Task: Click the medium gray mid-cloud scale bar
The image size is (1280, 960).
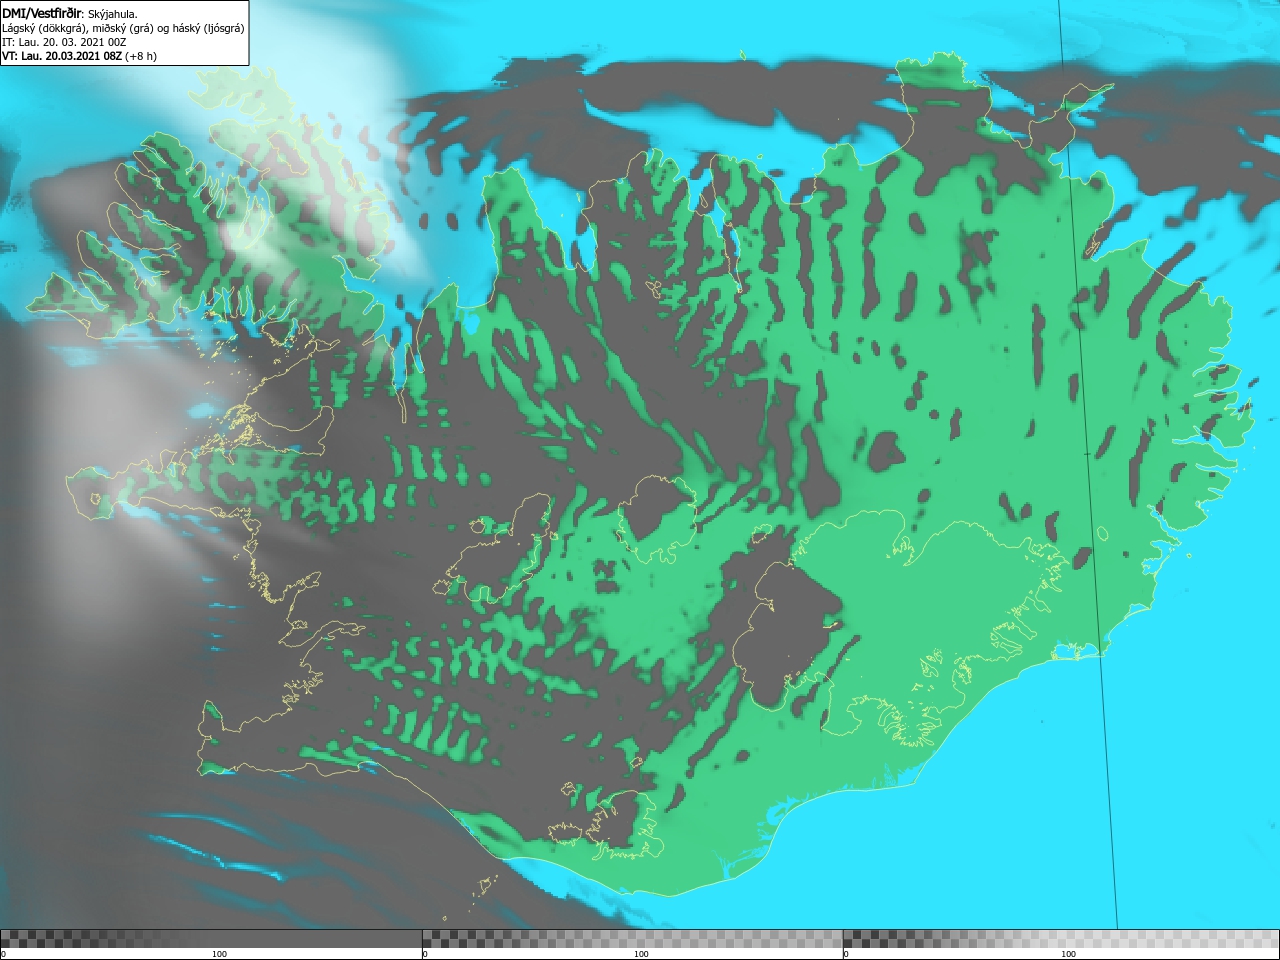Action: [x=632, y=939]
